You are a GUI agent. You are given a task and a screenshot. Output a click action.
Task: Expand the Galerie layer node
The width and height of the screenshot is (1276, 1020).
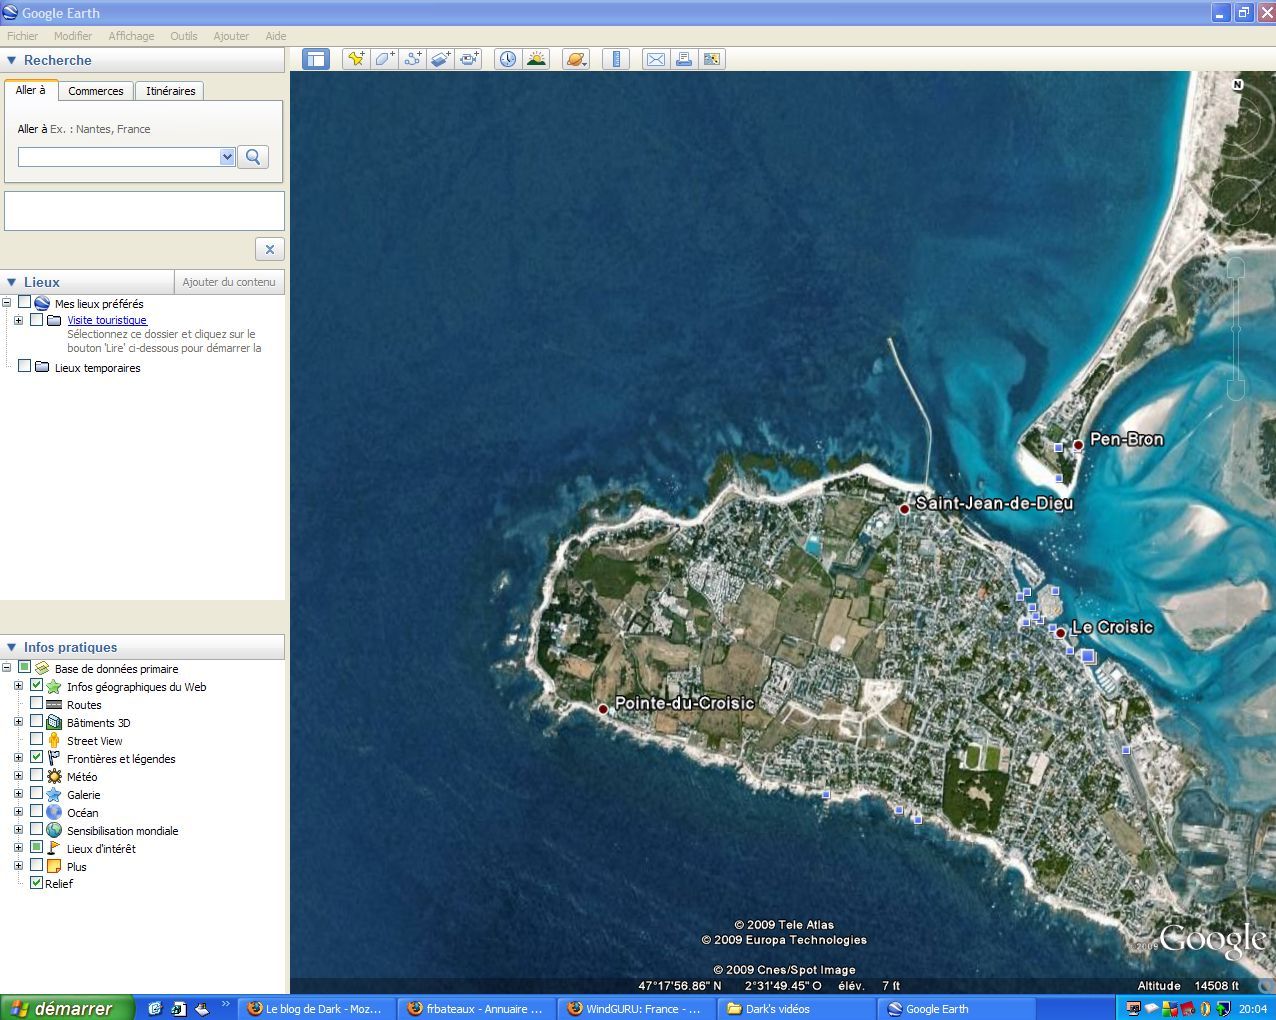pos(18,794)
